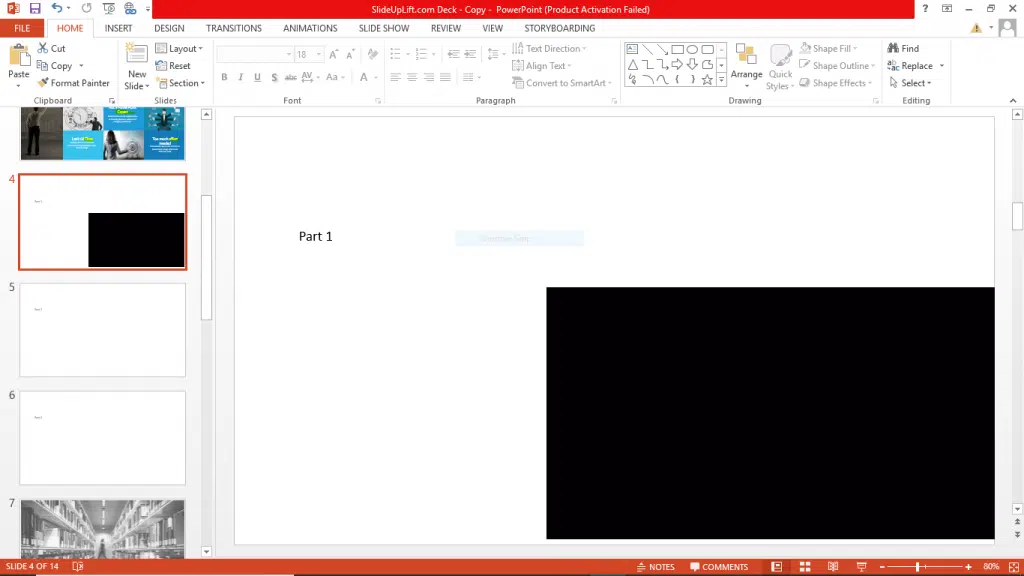This screenshot has height=576, width=1024.
Task: Click the Undo arrow icon
Action: pos(57,9)
